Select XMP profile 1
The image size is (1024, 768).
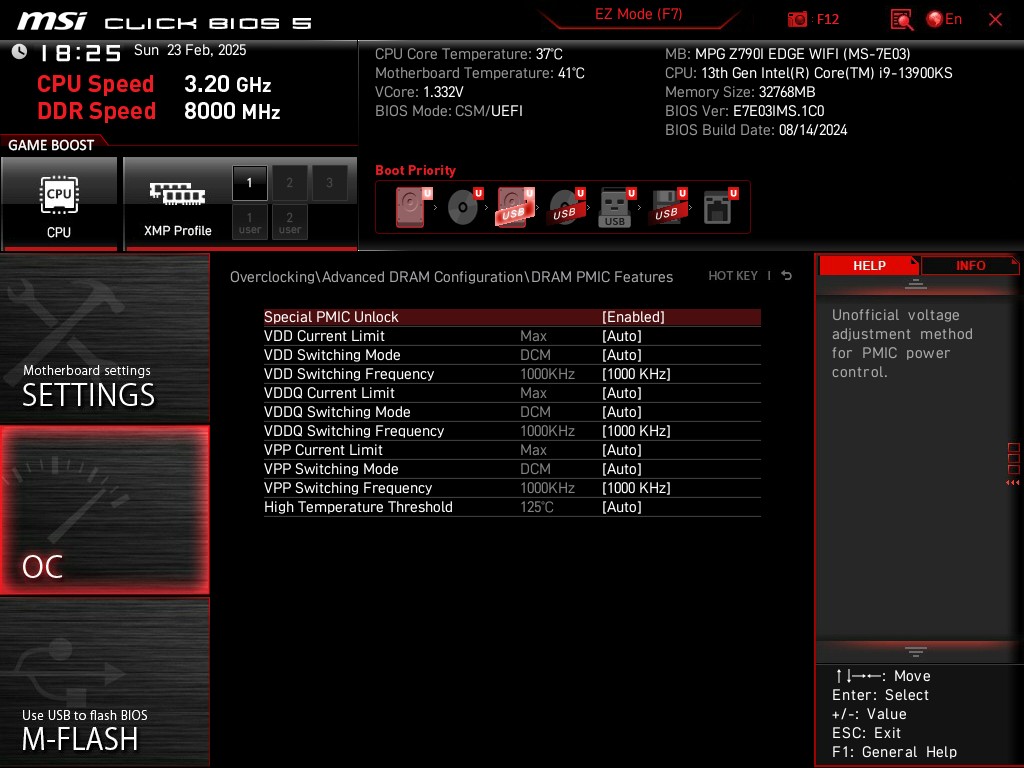[249, 183]
